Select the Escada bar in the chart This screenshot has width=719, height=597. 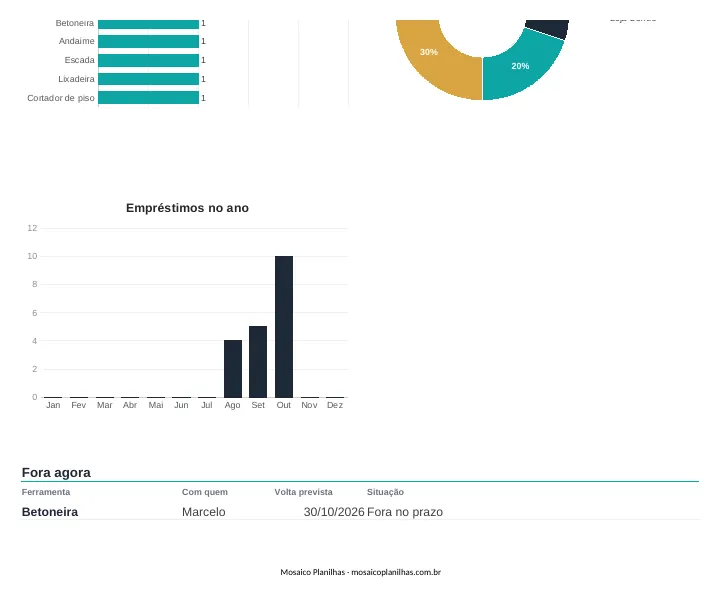[x=149, y=60]
